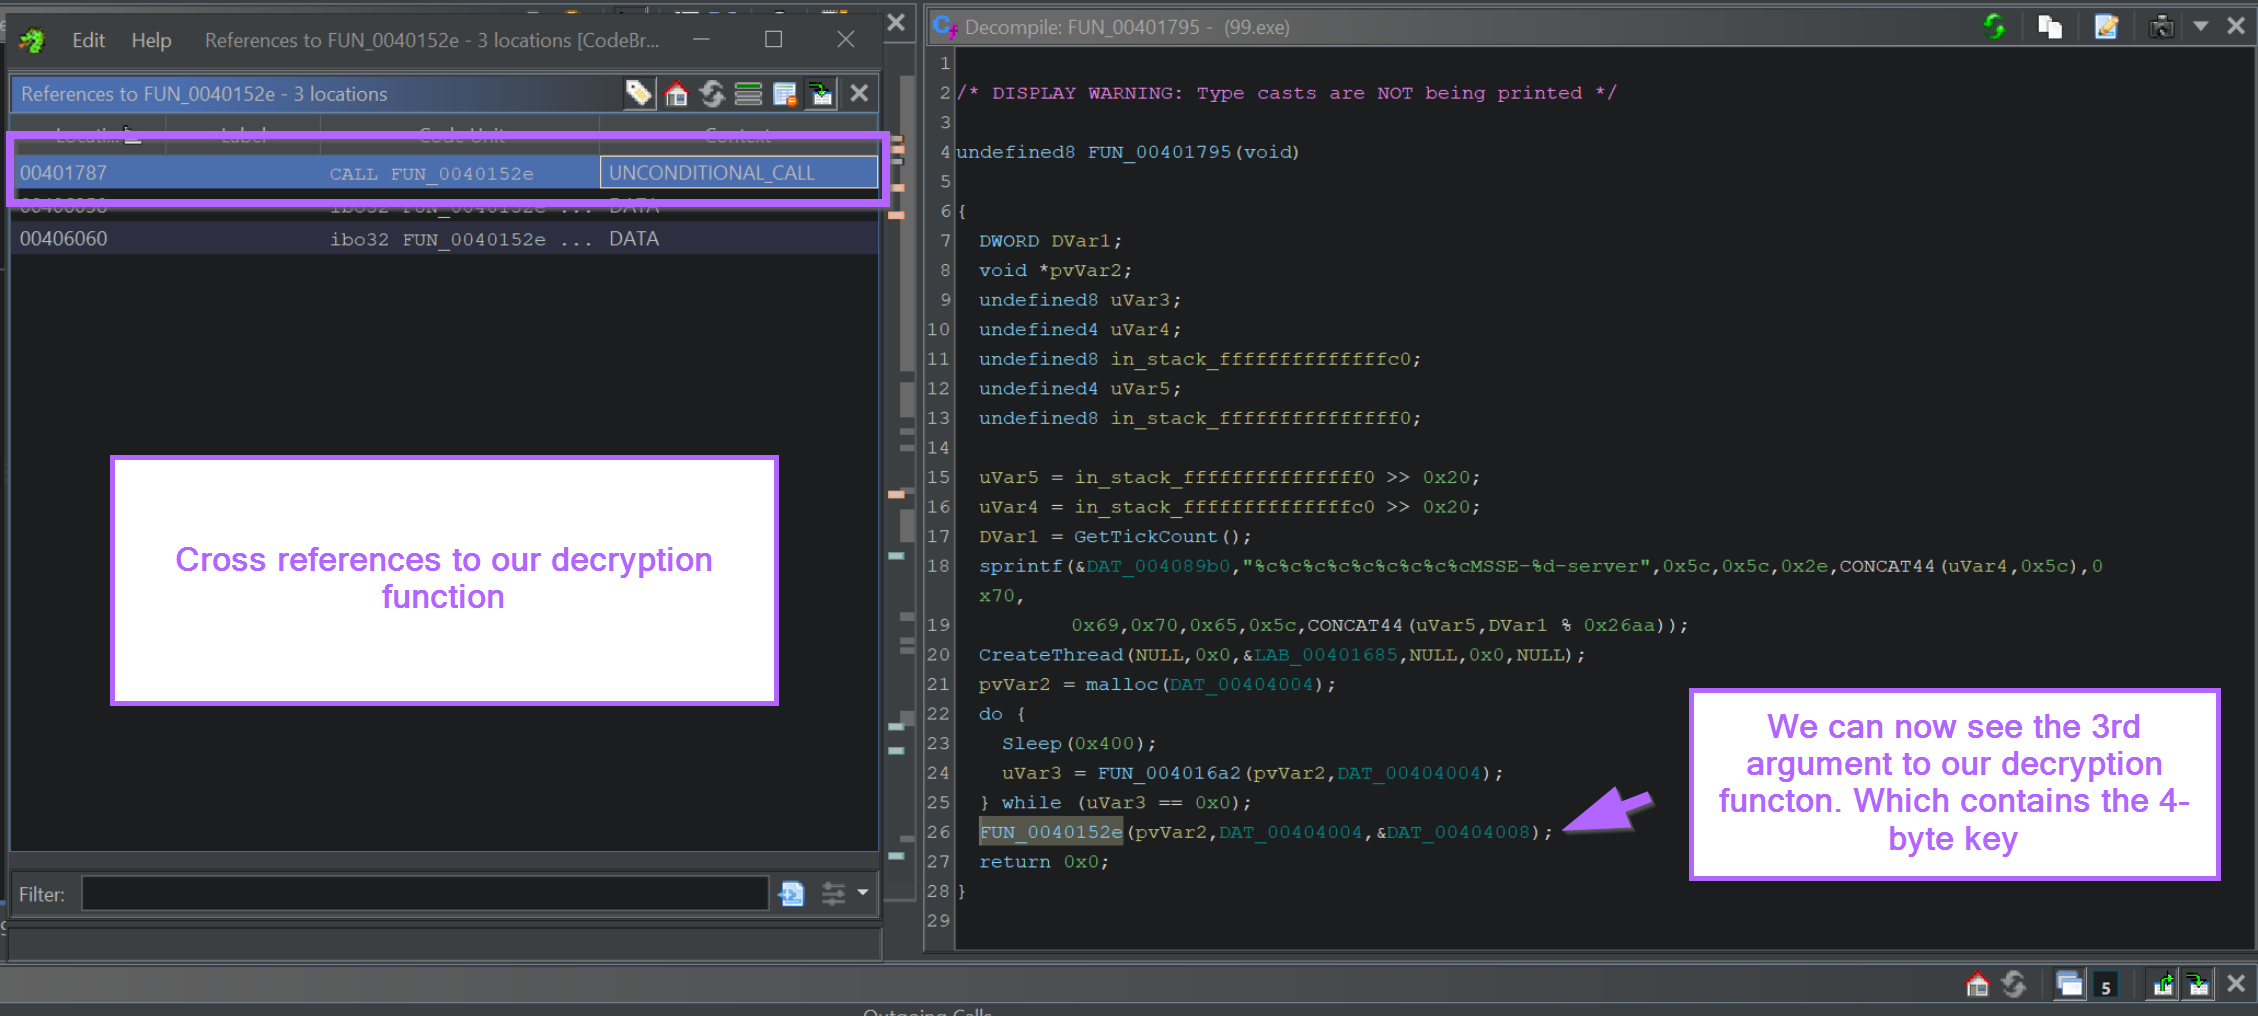Click FUN_0040152e call in decompiled code
This screenshot has width=2258, height=1016.
click(x=1050, y=832)
